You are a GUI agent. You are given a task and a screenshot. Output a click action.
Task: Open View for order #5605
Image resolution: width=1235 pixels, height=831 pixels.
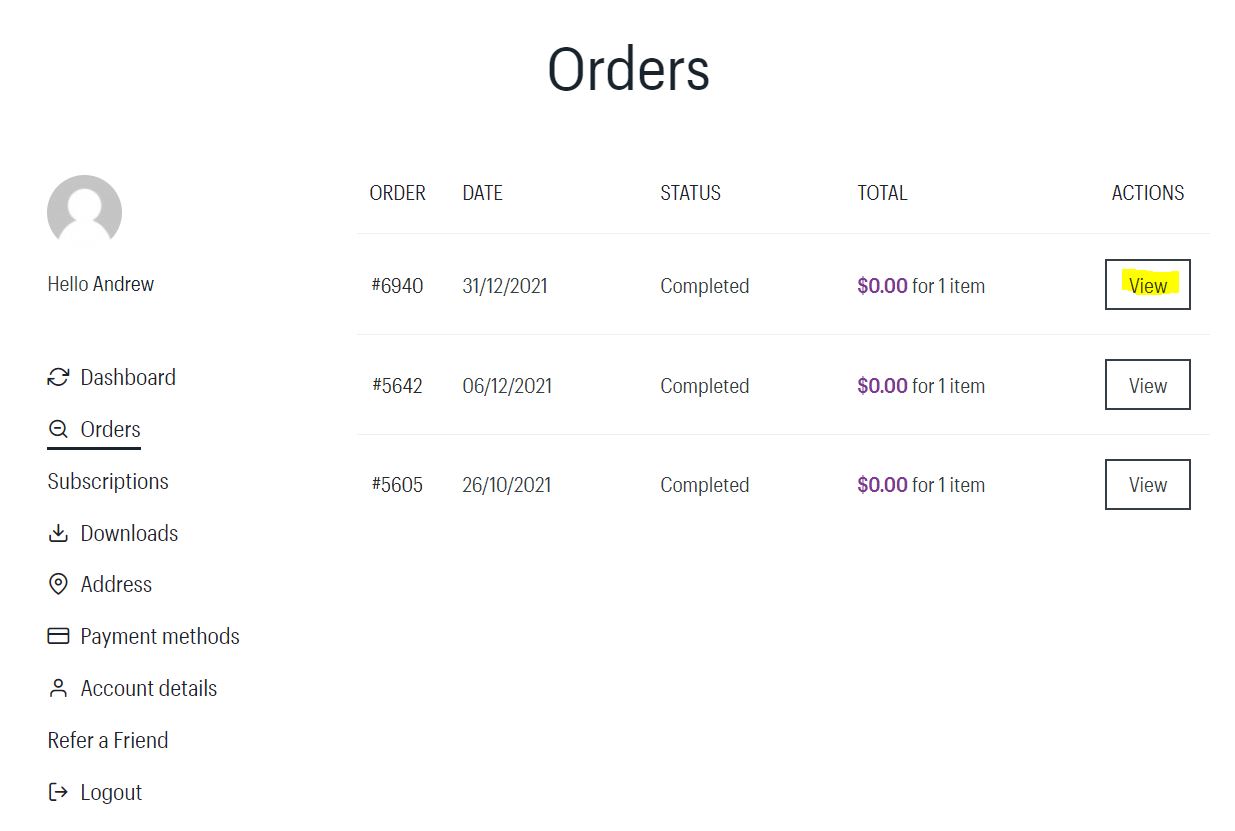pos(1147,485)
